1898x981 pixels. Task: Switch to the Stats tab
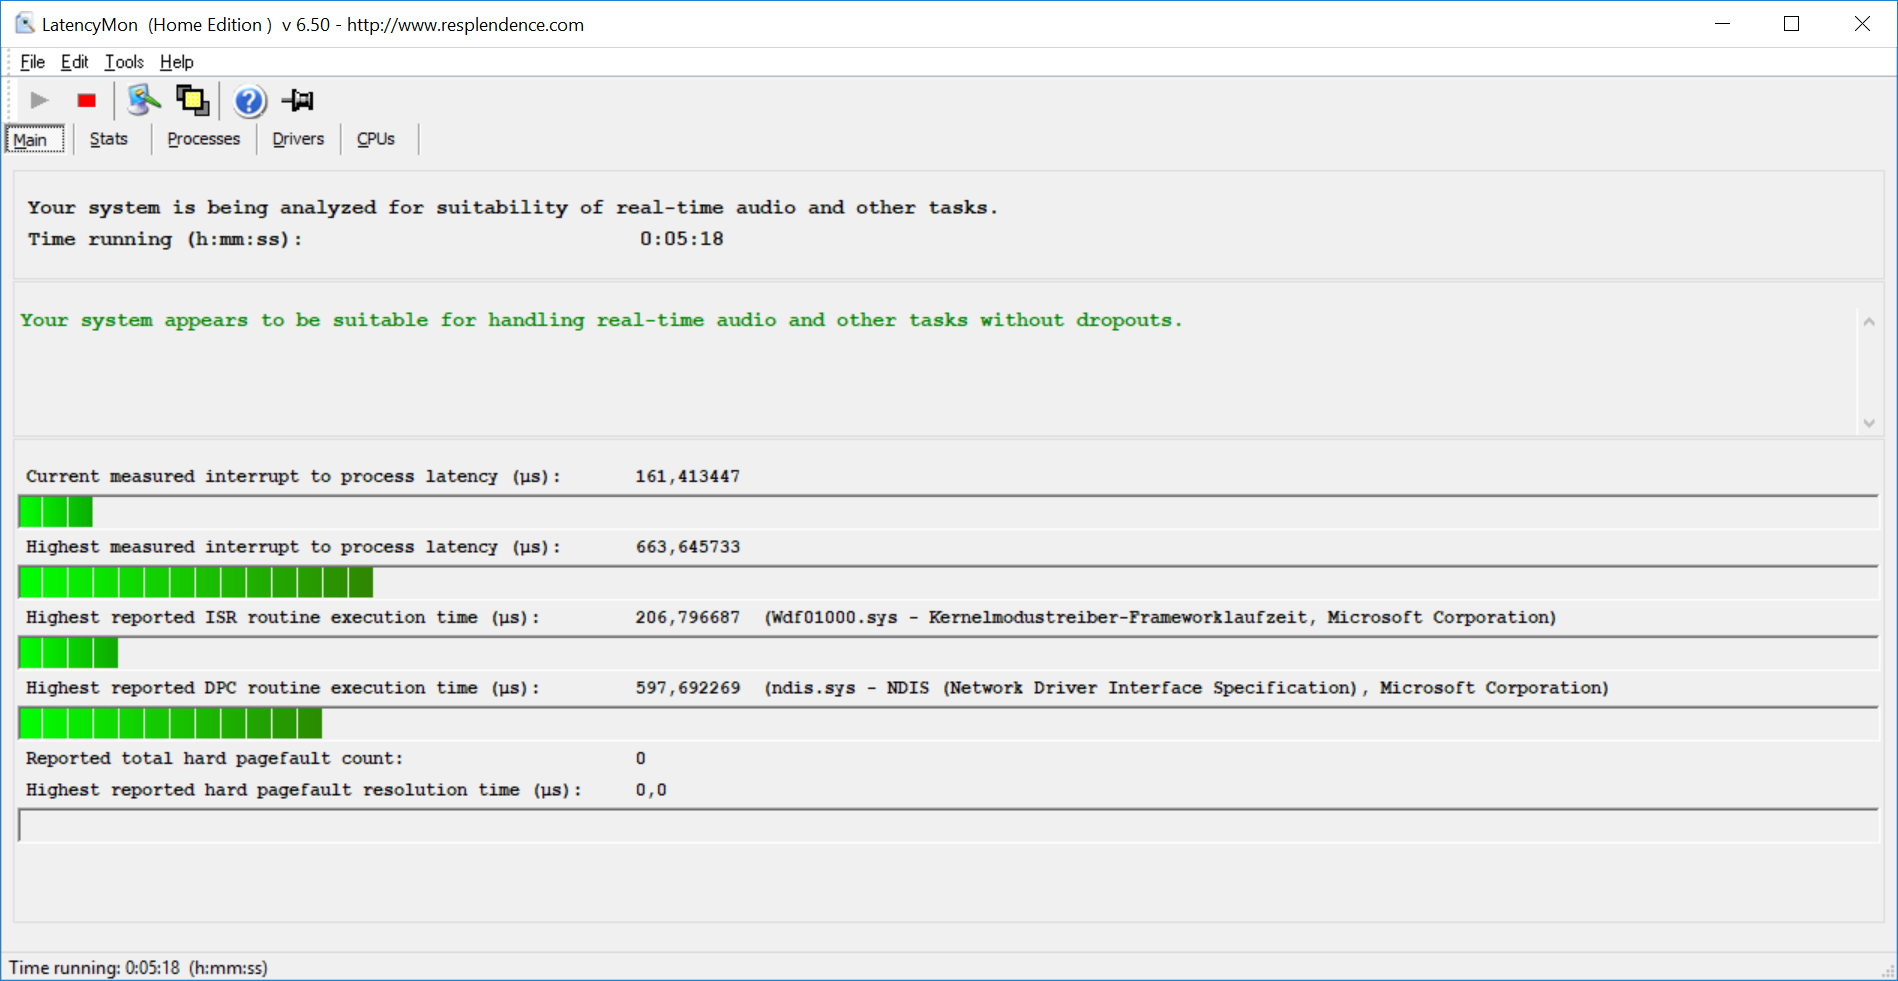tap(109, 139)
